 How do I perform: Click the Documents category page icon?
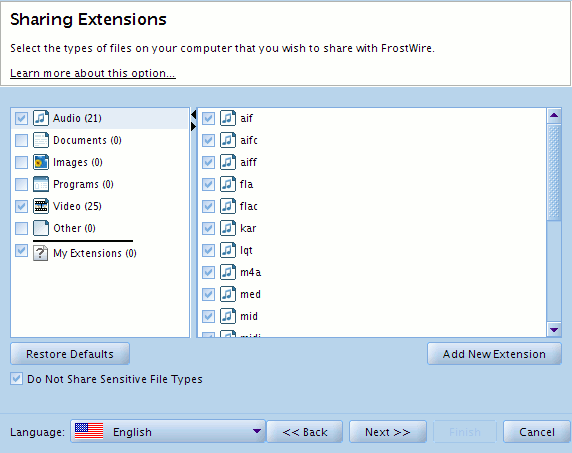click(40, 140)
